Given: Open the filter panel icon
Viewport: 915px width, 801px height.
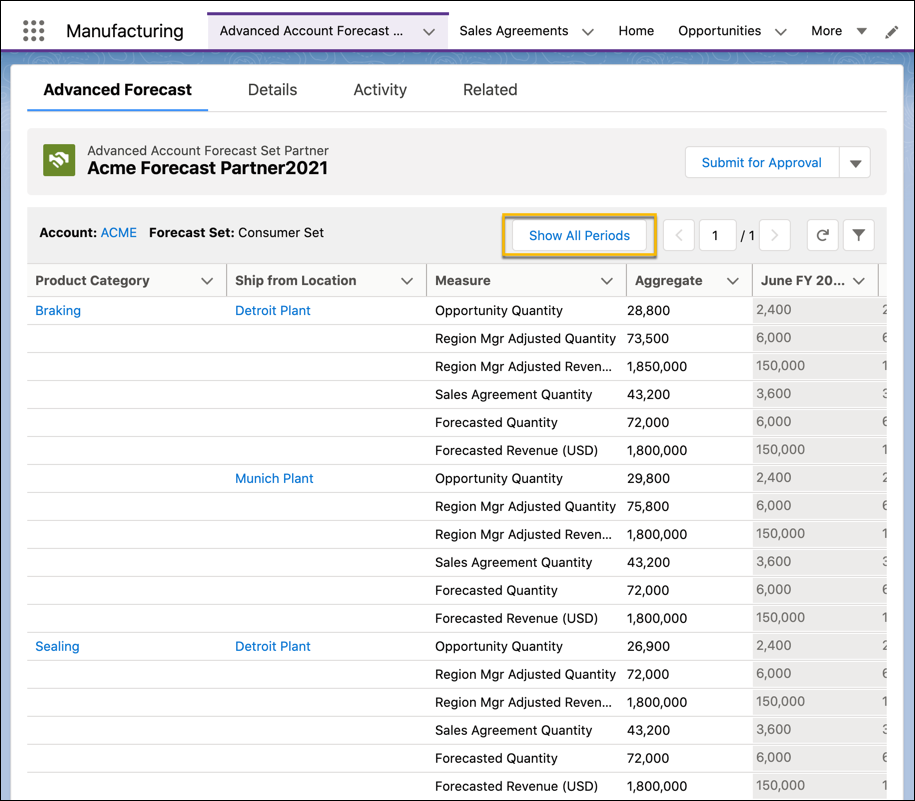Looking at the screenshot, I should [x=860, y=235].
